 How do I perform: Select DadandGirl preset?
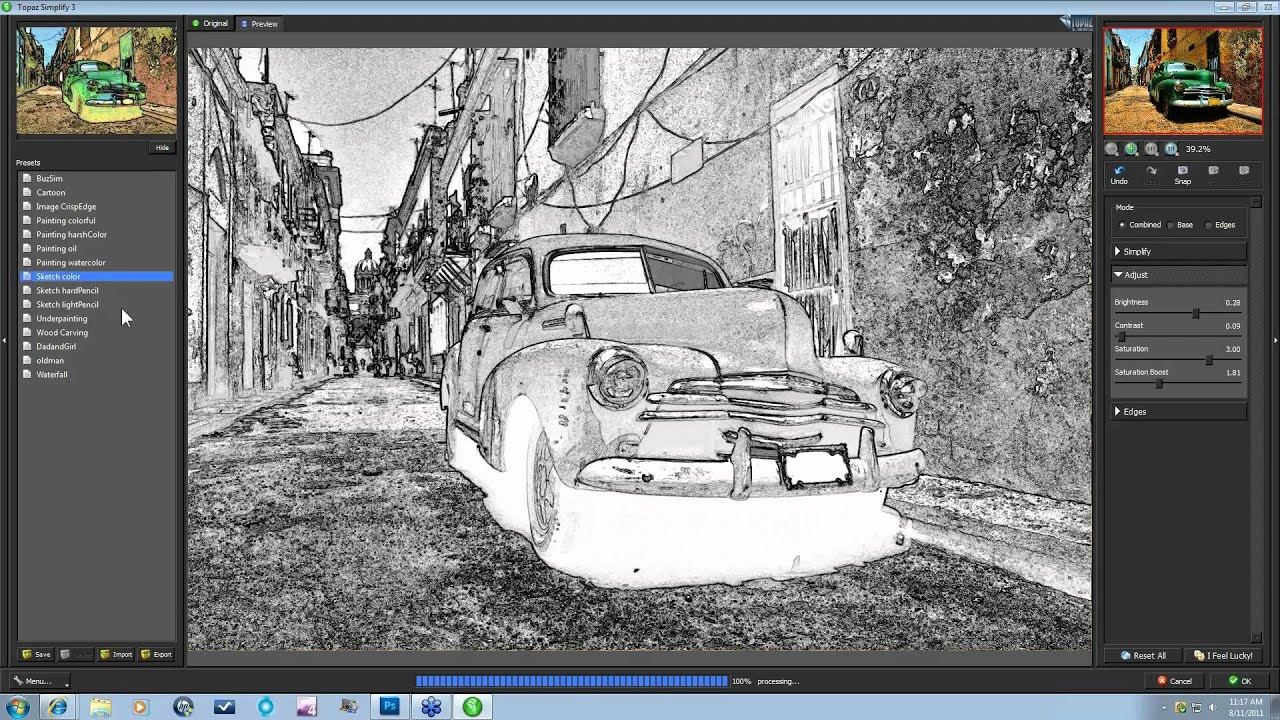coord(96,346)
